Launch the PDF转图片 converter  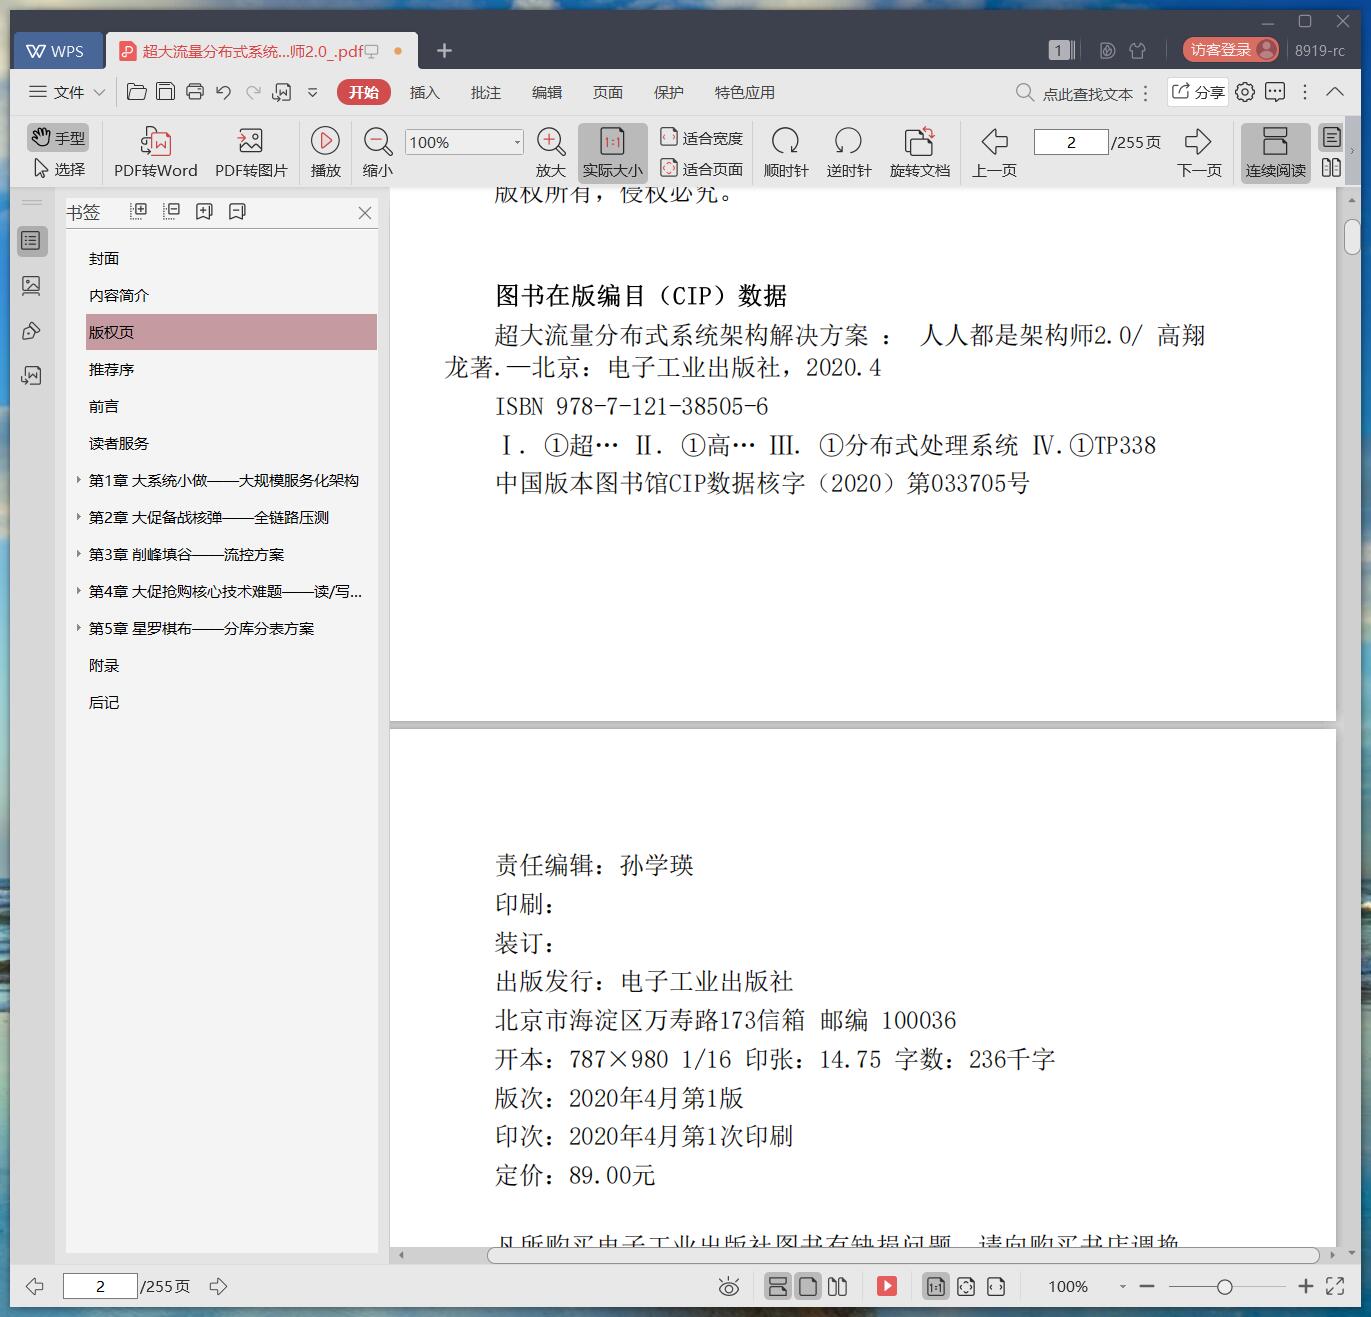tap(251, 153)
